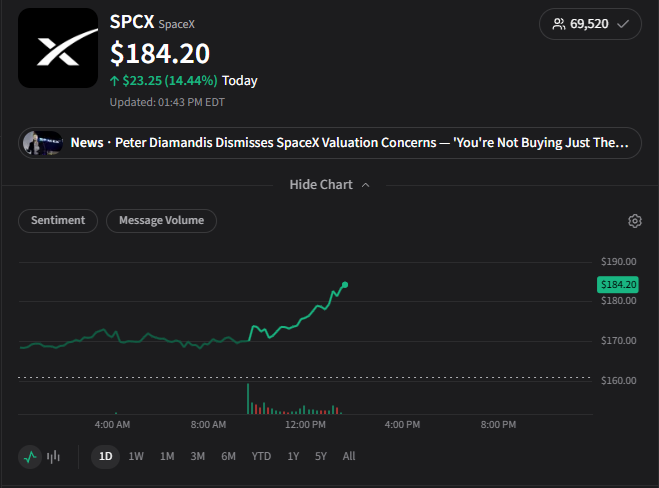Click the 4:00 PM time axis label
Image resolution: width=659 pixels, height=488 pixels.
(402, 425)
